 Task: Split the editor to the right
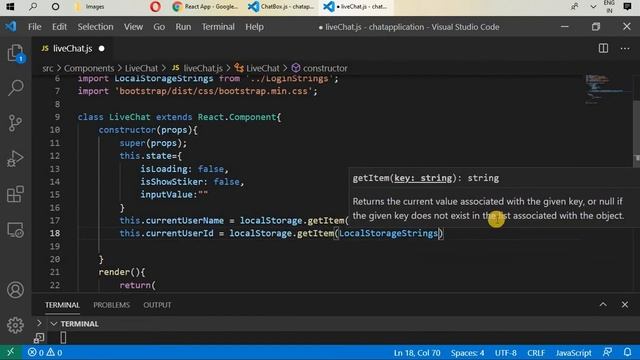(x=603, y=48)
